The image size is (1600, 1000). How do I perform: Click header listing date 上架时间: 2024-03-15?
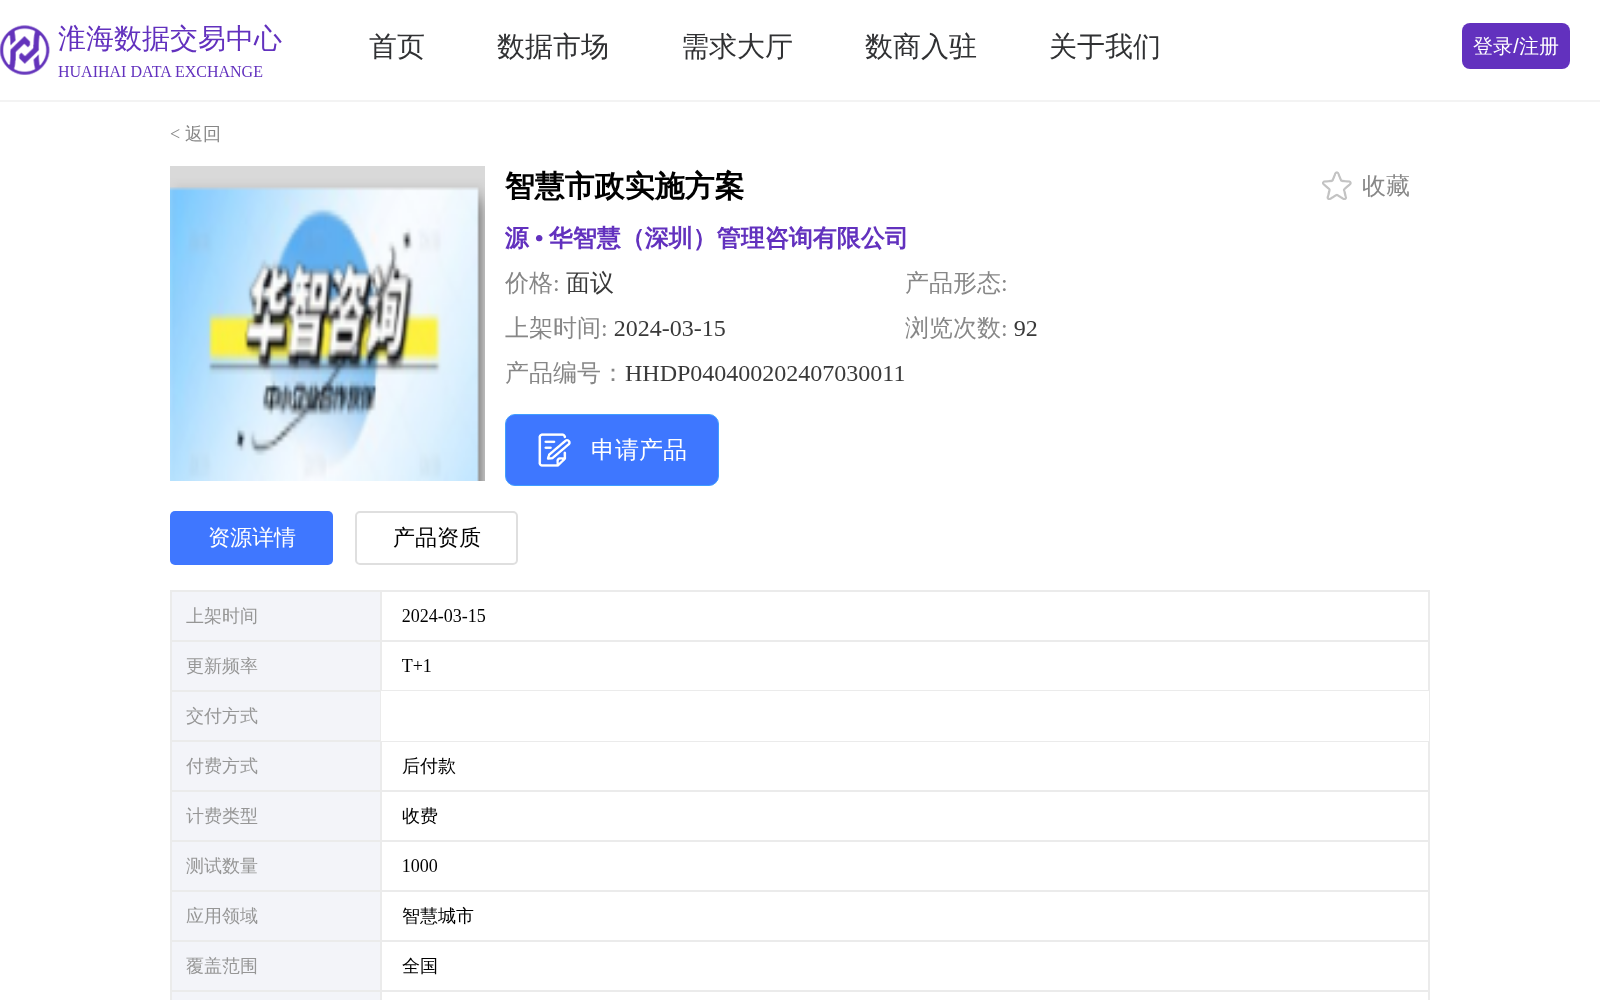pos(615,328)
